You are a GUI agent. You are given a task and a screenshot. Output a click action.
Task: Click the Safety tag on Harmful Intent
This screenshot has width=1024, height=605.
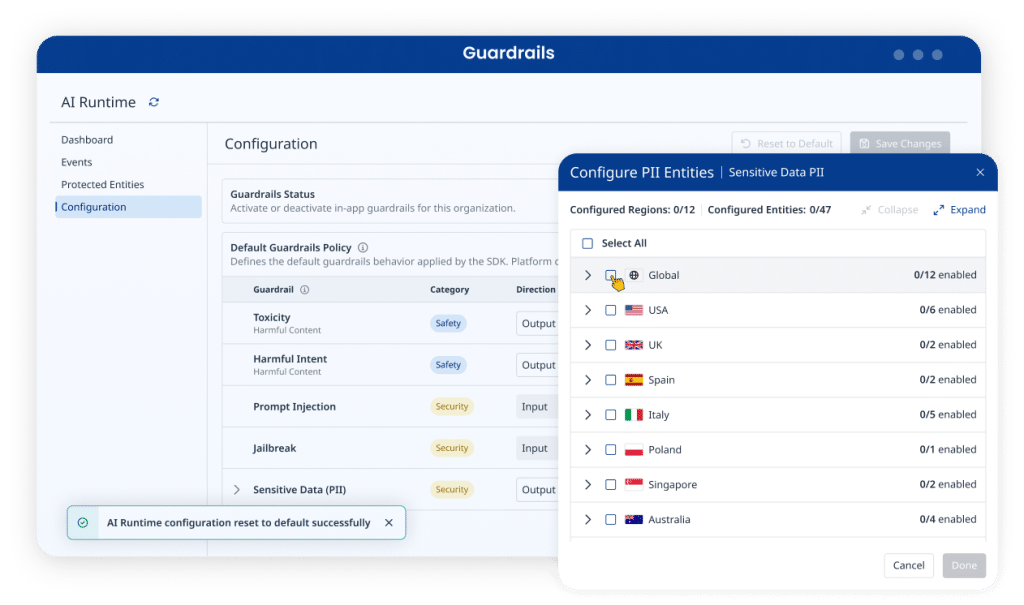pos(448,365)
